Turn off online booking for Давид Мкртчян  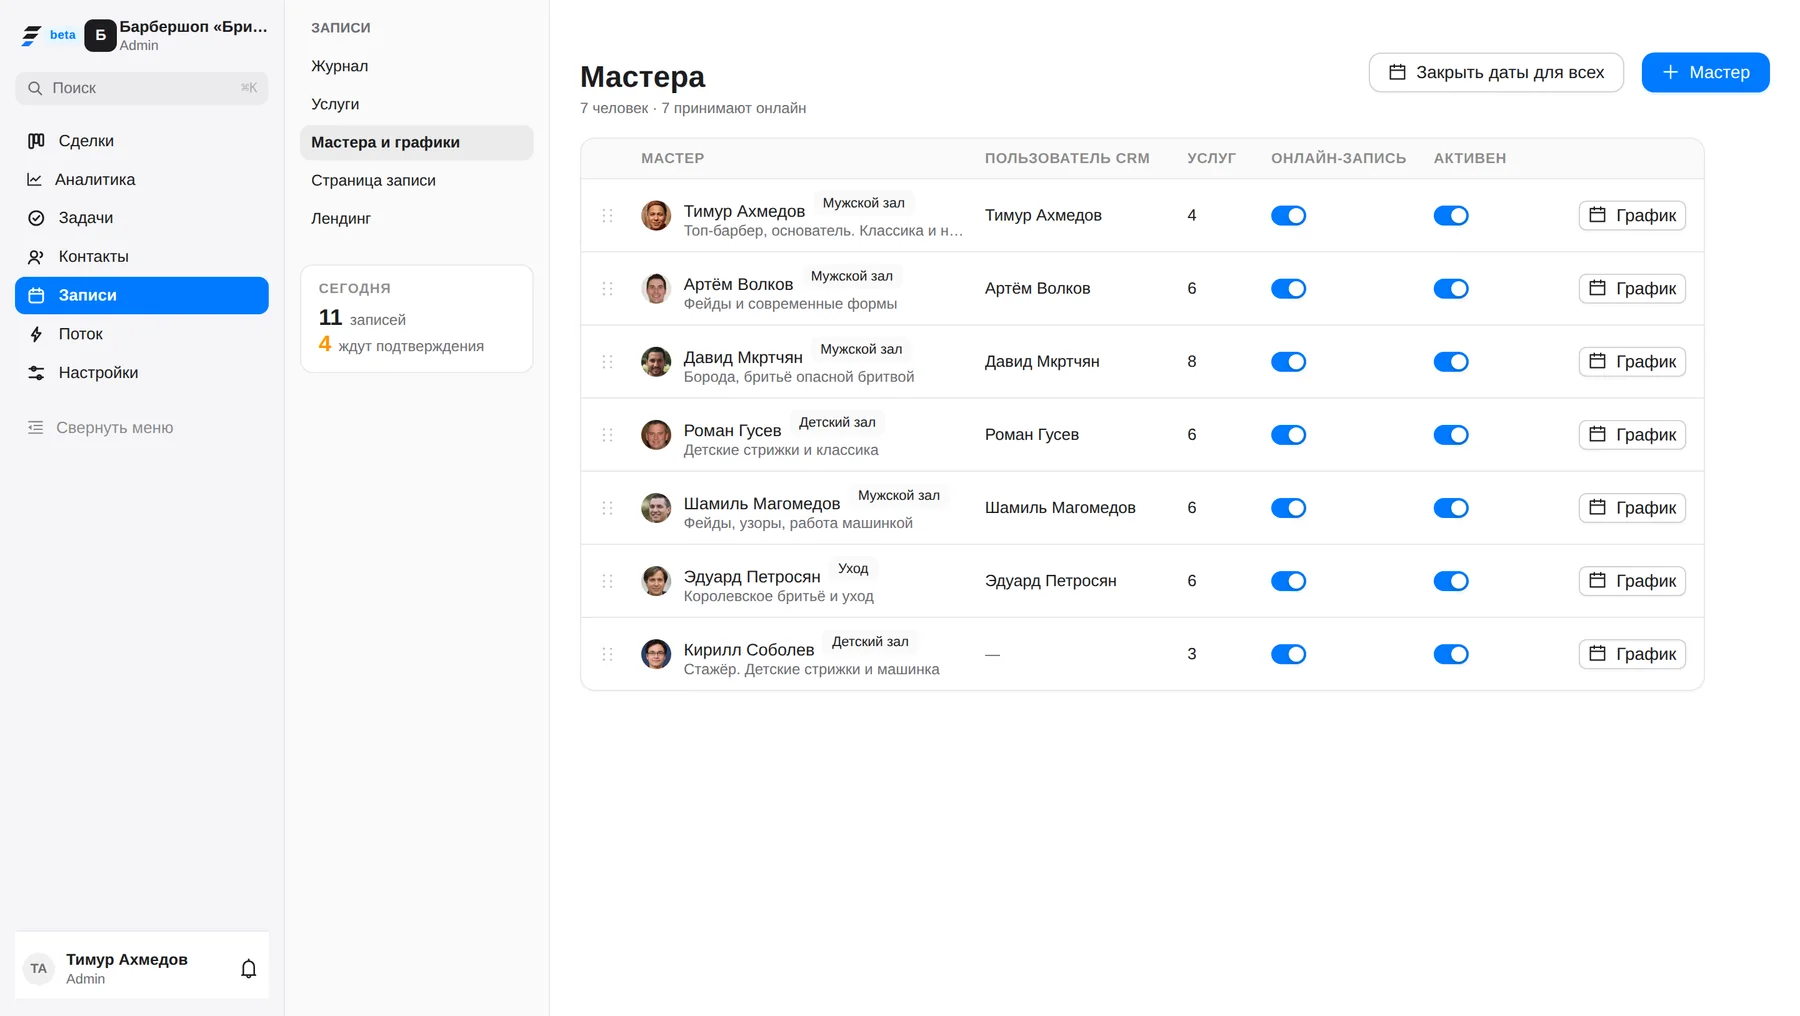point(1288,361)
